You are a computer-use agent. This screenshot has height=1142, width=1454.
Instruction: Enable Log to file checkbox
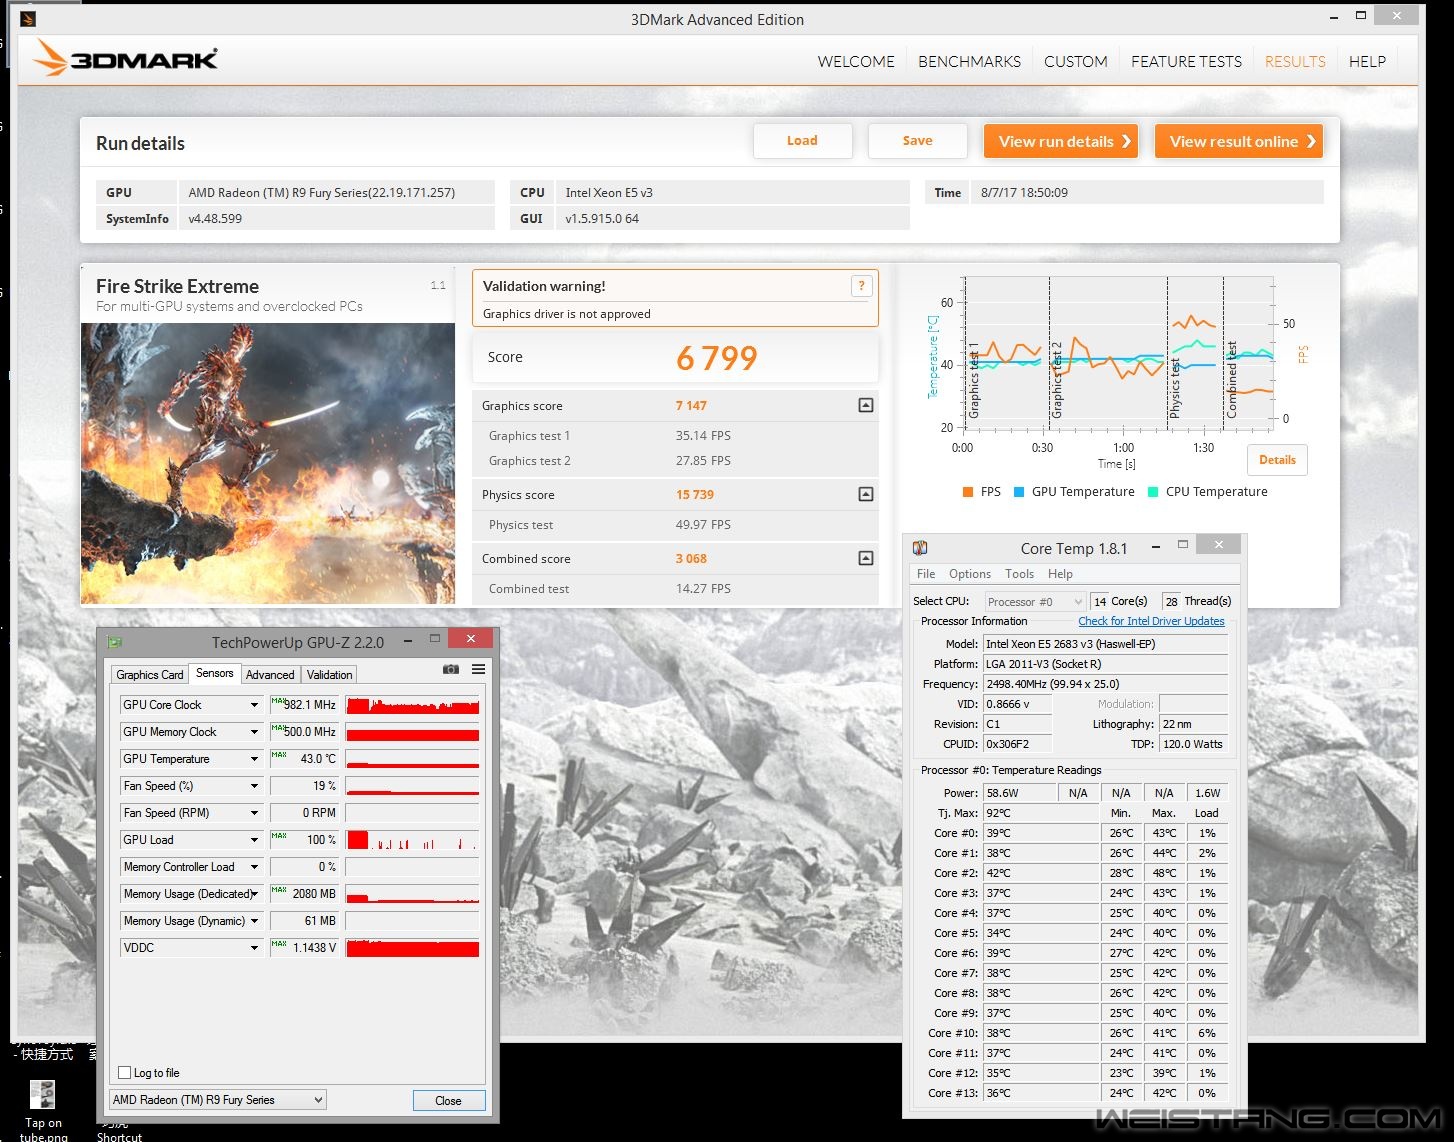(125, 1073)
